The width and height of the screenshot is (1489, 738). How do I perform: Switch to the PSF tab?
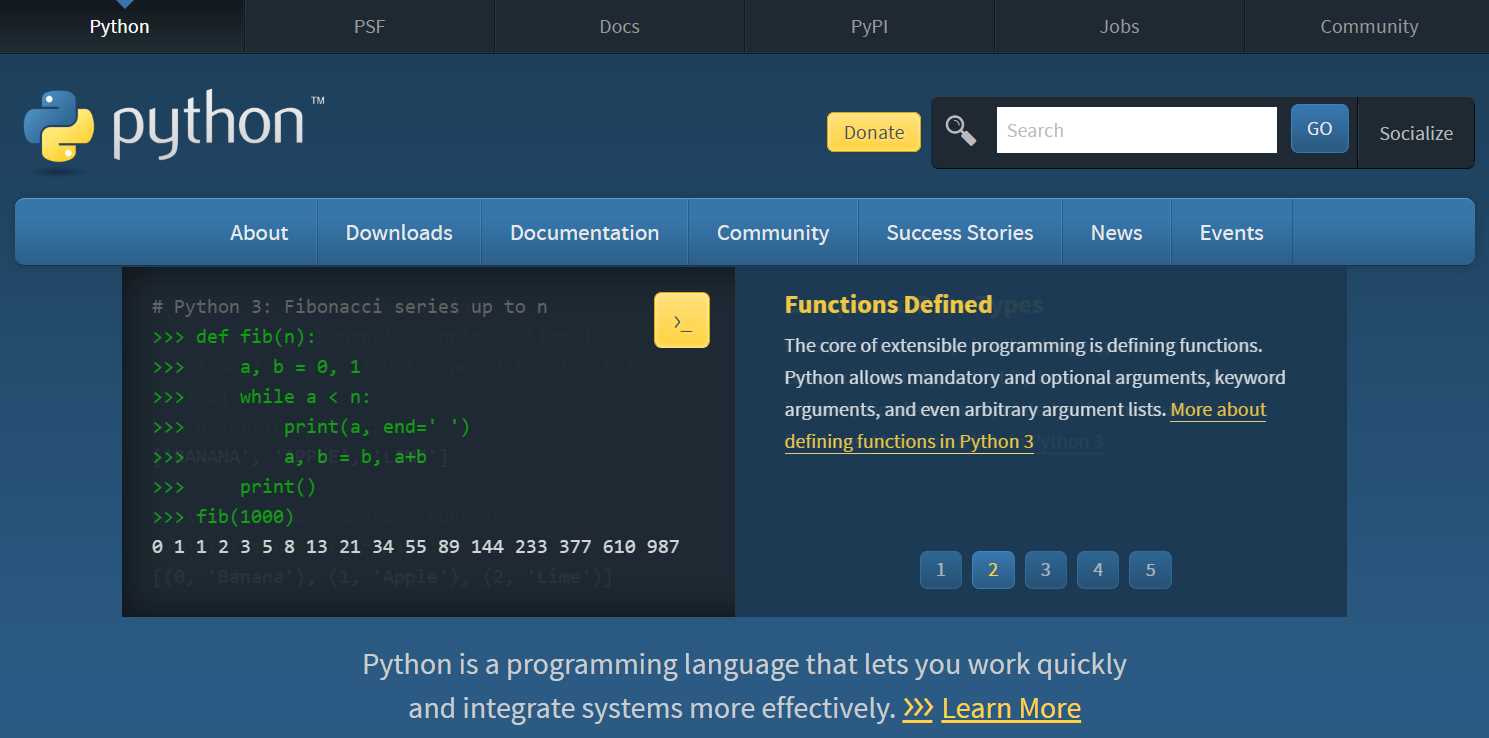point(369,26)
